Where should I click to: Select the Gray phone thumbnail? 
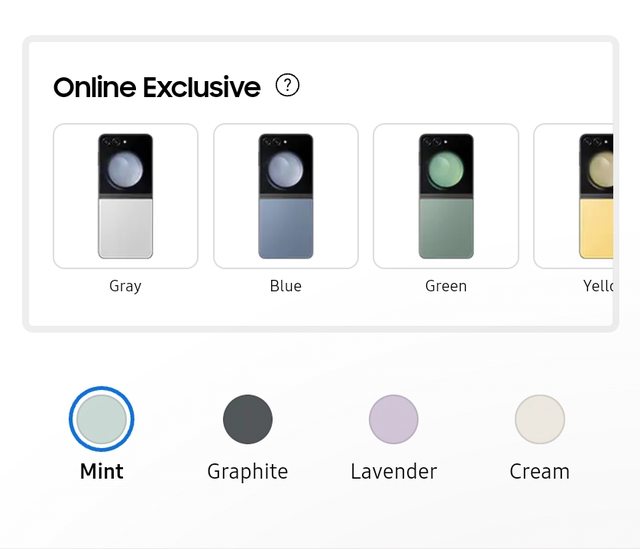click(125, 196)
